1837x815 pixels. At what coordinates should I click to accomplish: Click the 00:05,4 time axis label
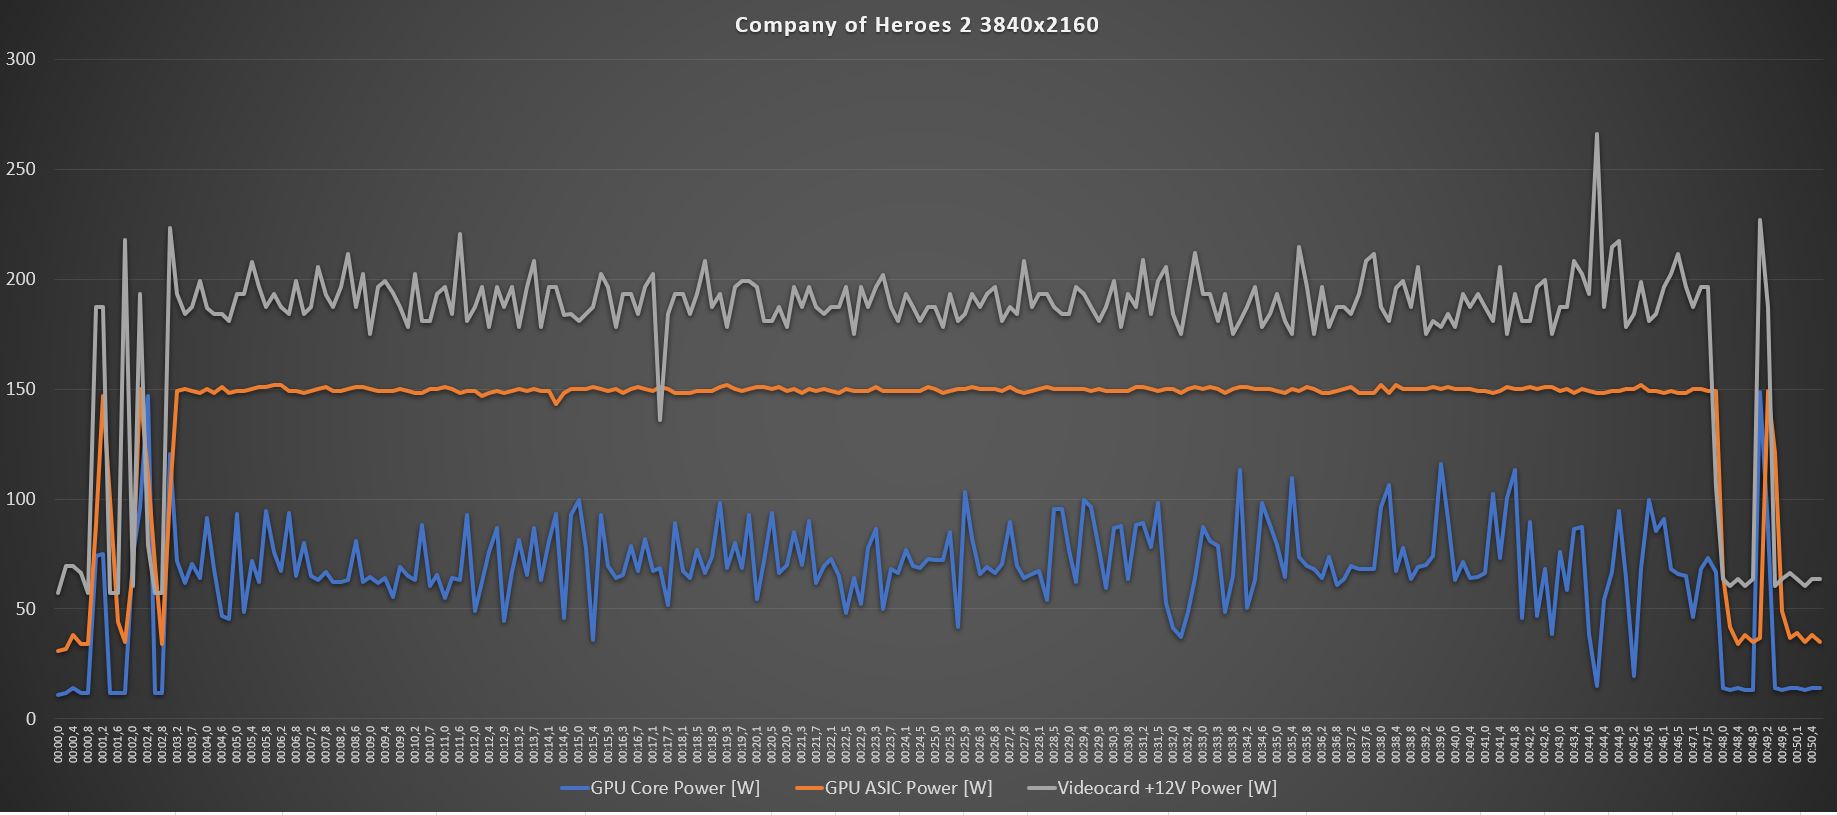click(251, 747)
